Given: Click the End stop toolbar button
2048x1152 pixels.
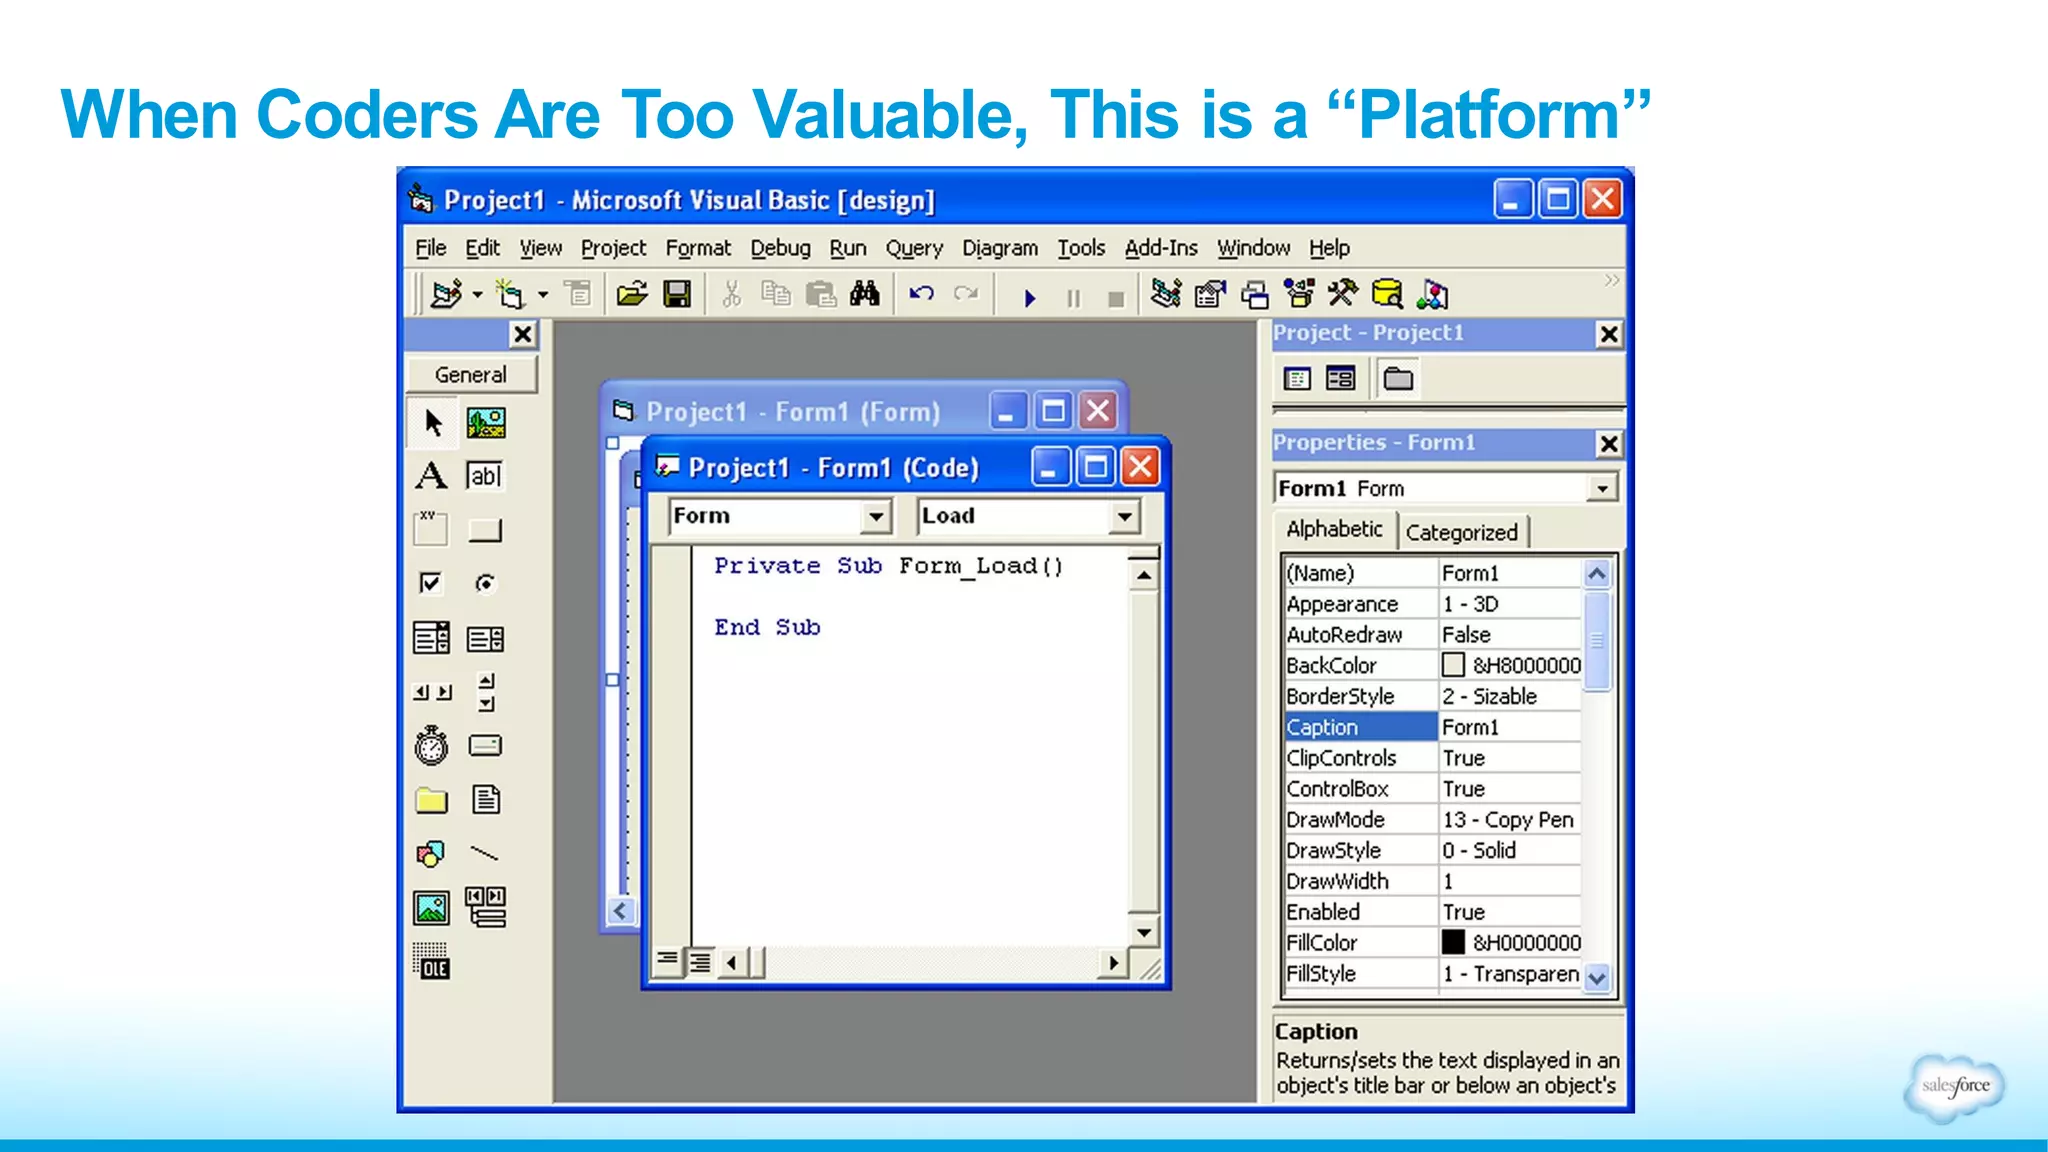Looking at the screenshot, I should click(x=1117, y=298).
